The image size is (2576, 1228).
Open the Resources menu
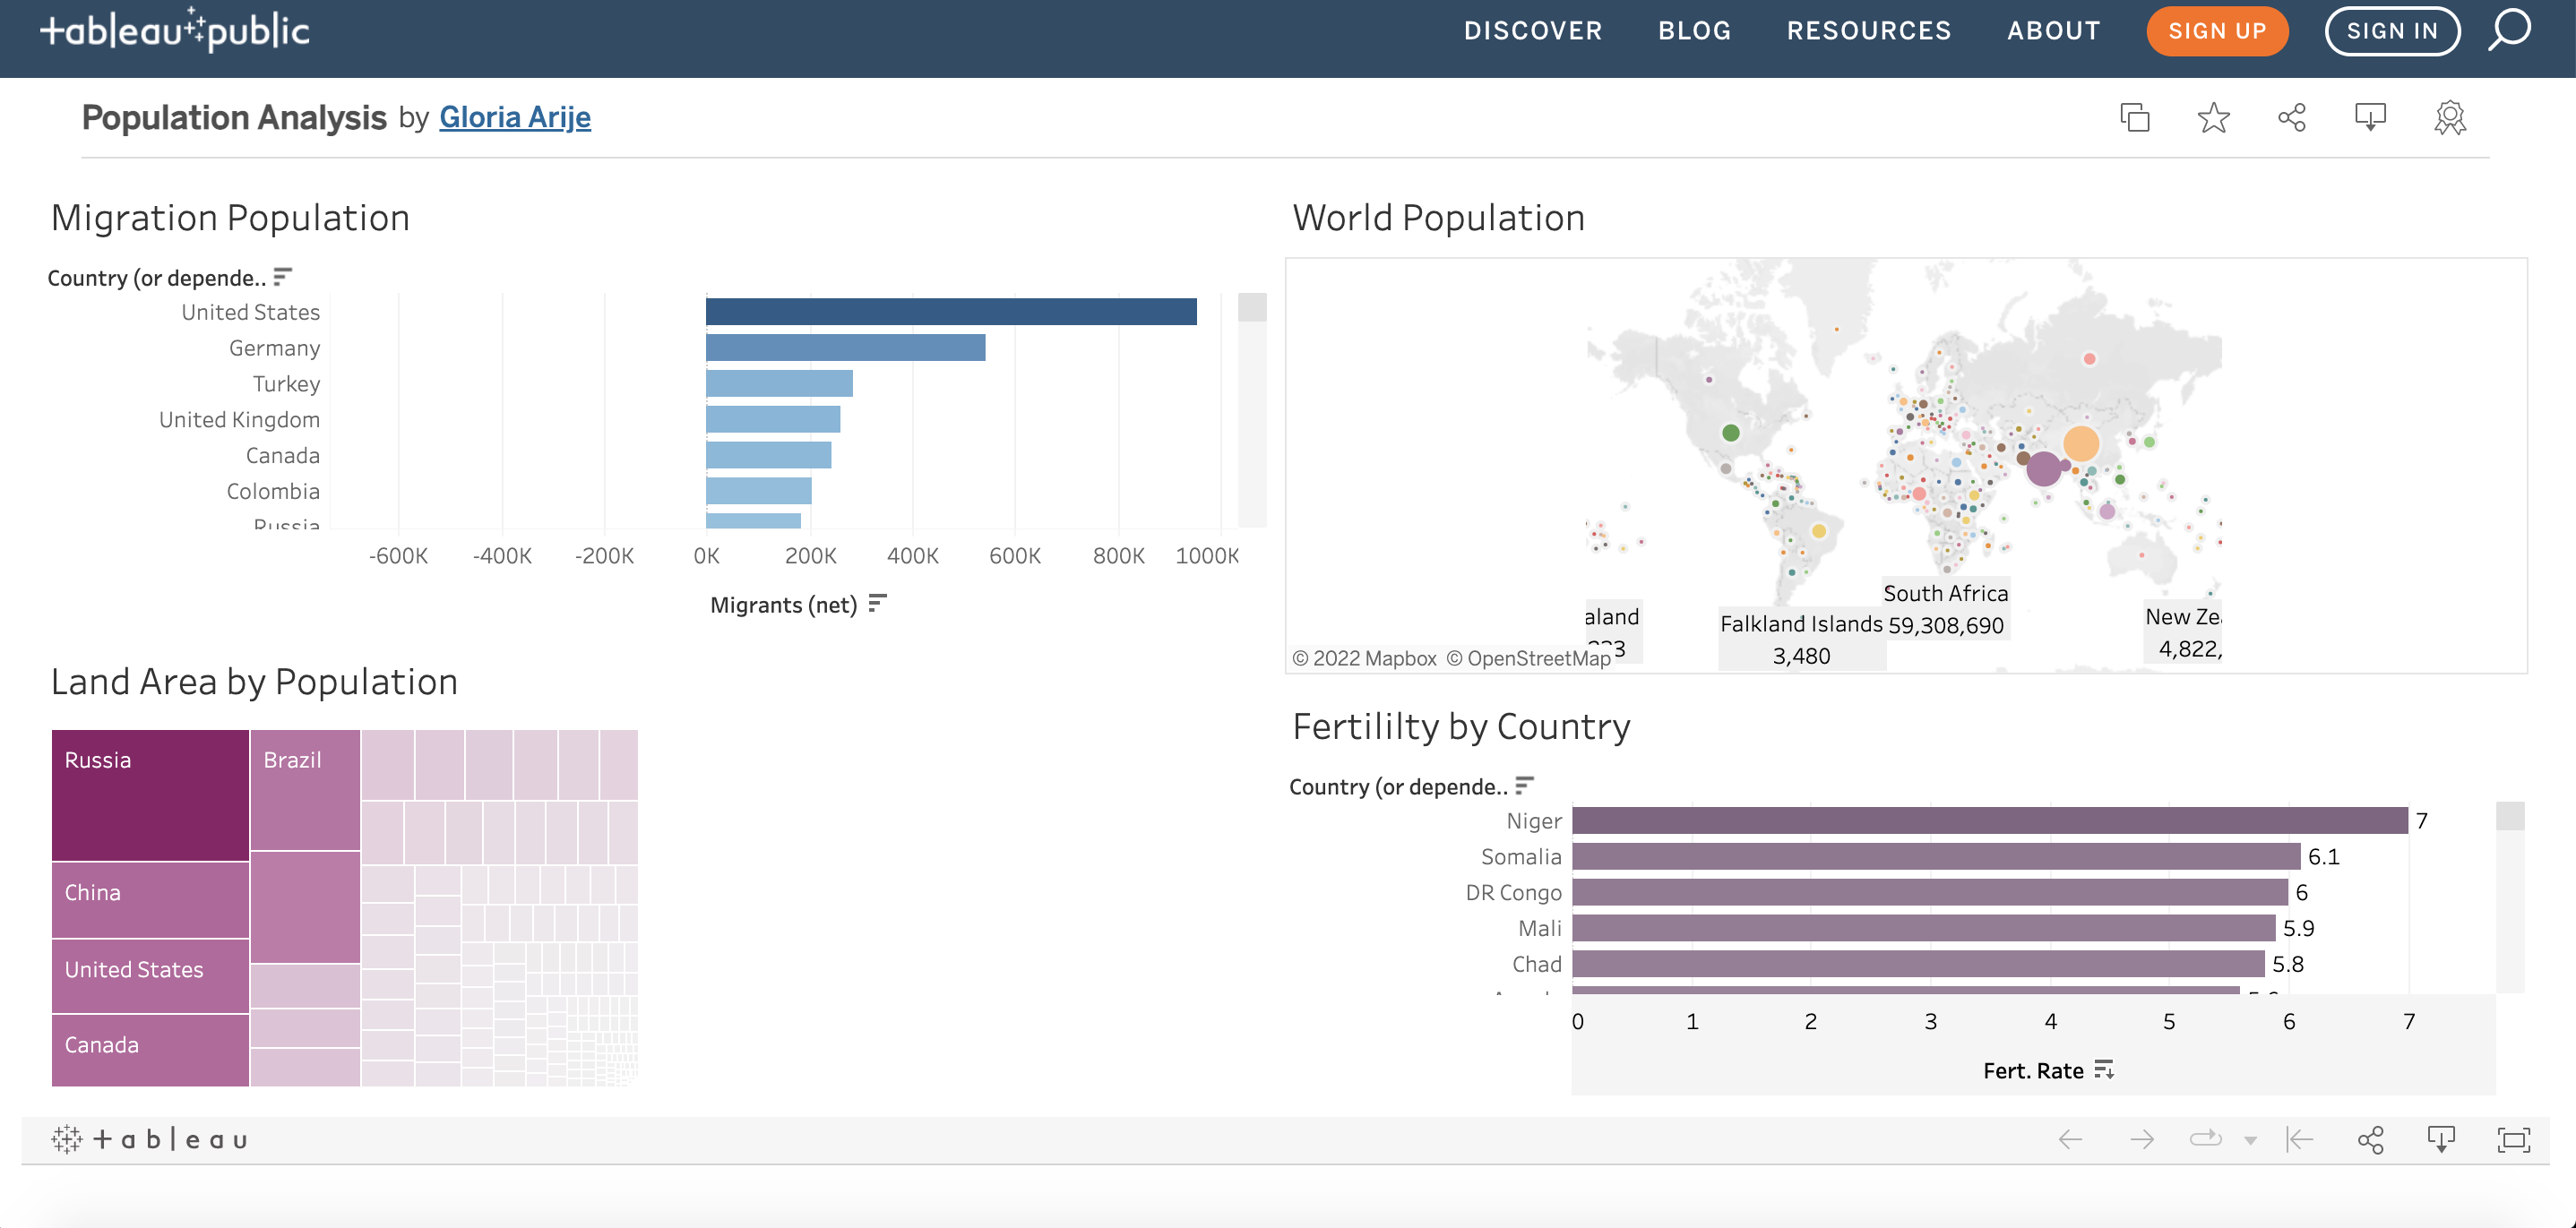pyautogui.click(x=1869, y=30)
